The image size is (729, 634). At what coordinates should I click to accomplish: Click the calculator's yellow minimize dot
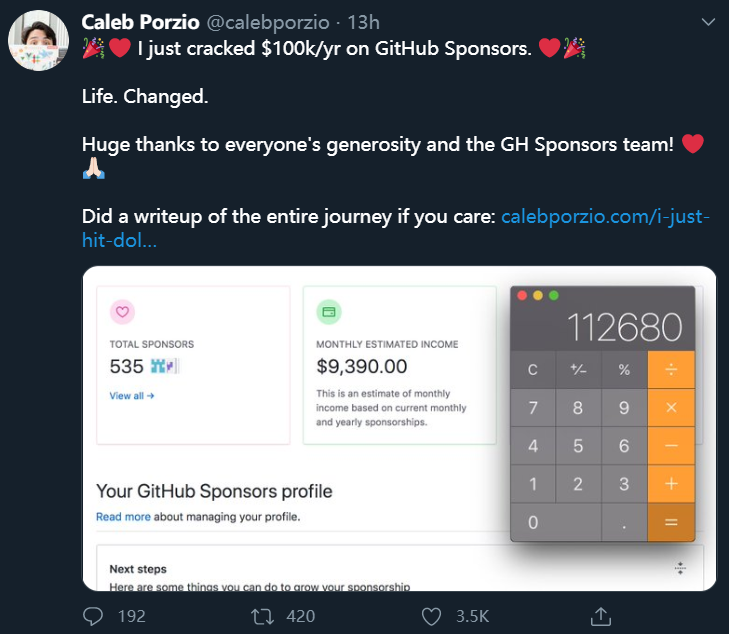click(x=537, y=296)
